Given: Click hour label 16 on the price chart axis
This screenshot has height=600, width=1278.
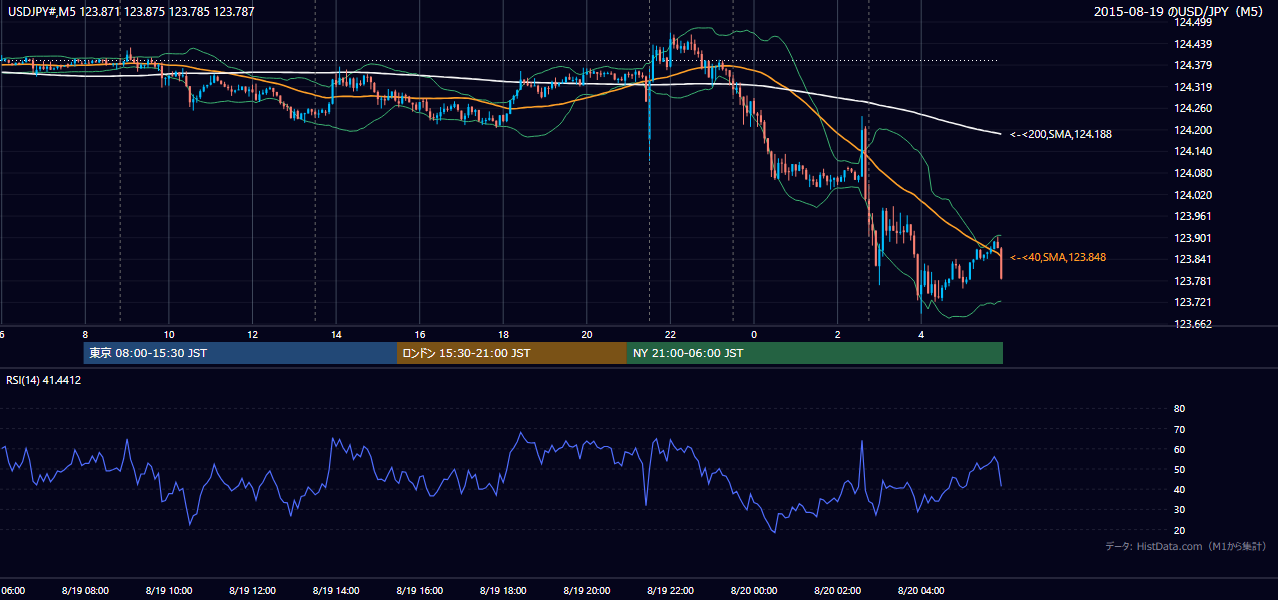Looking at the screenshot, I should coord(421,334).
